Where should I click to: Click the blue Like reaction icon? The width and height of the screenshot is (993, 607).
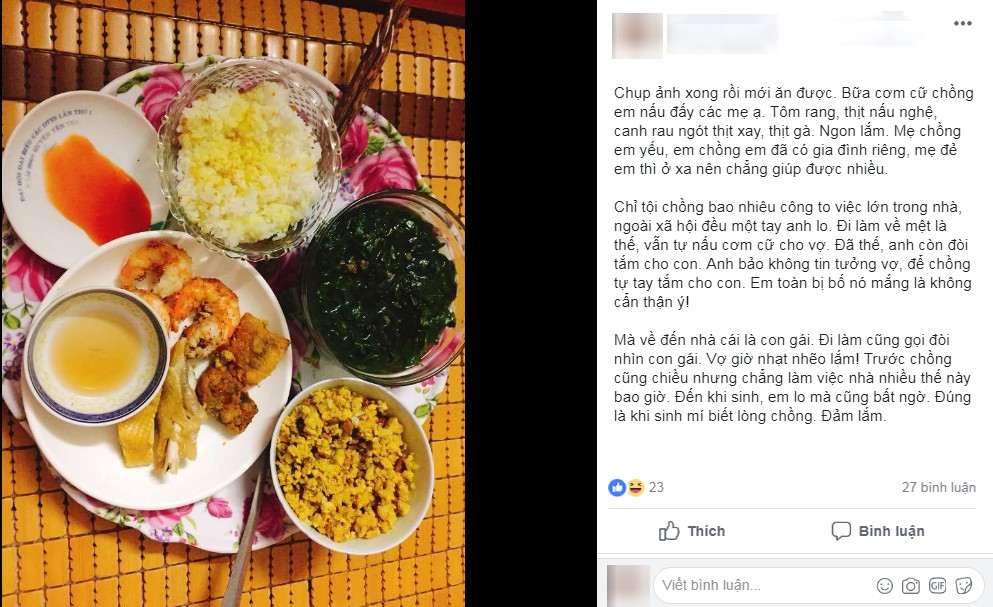(617, 487)
